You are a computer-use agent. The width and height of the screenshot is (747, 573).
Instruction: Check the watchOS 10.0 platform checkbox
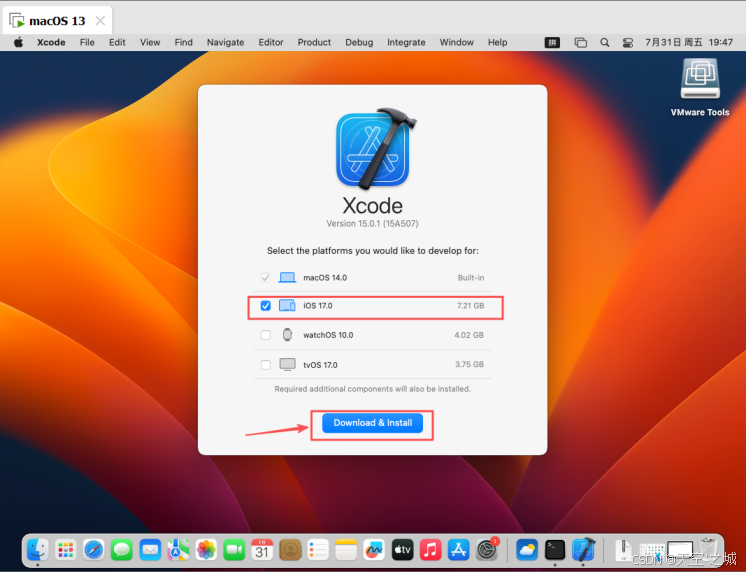click(266, 335)
